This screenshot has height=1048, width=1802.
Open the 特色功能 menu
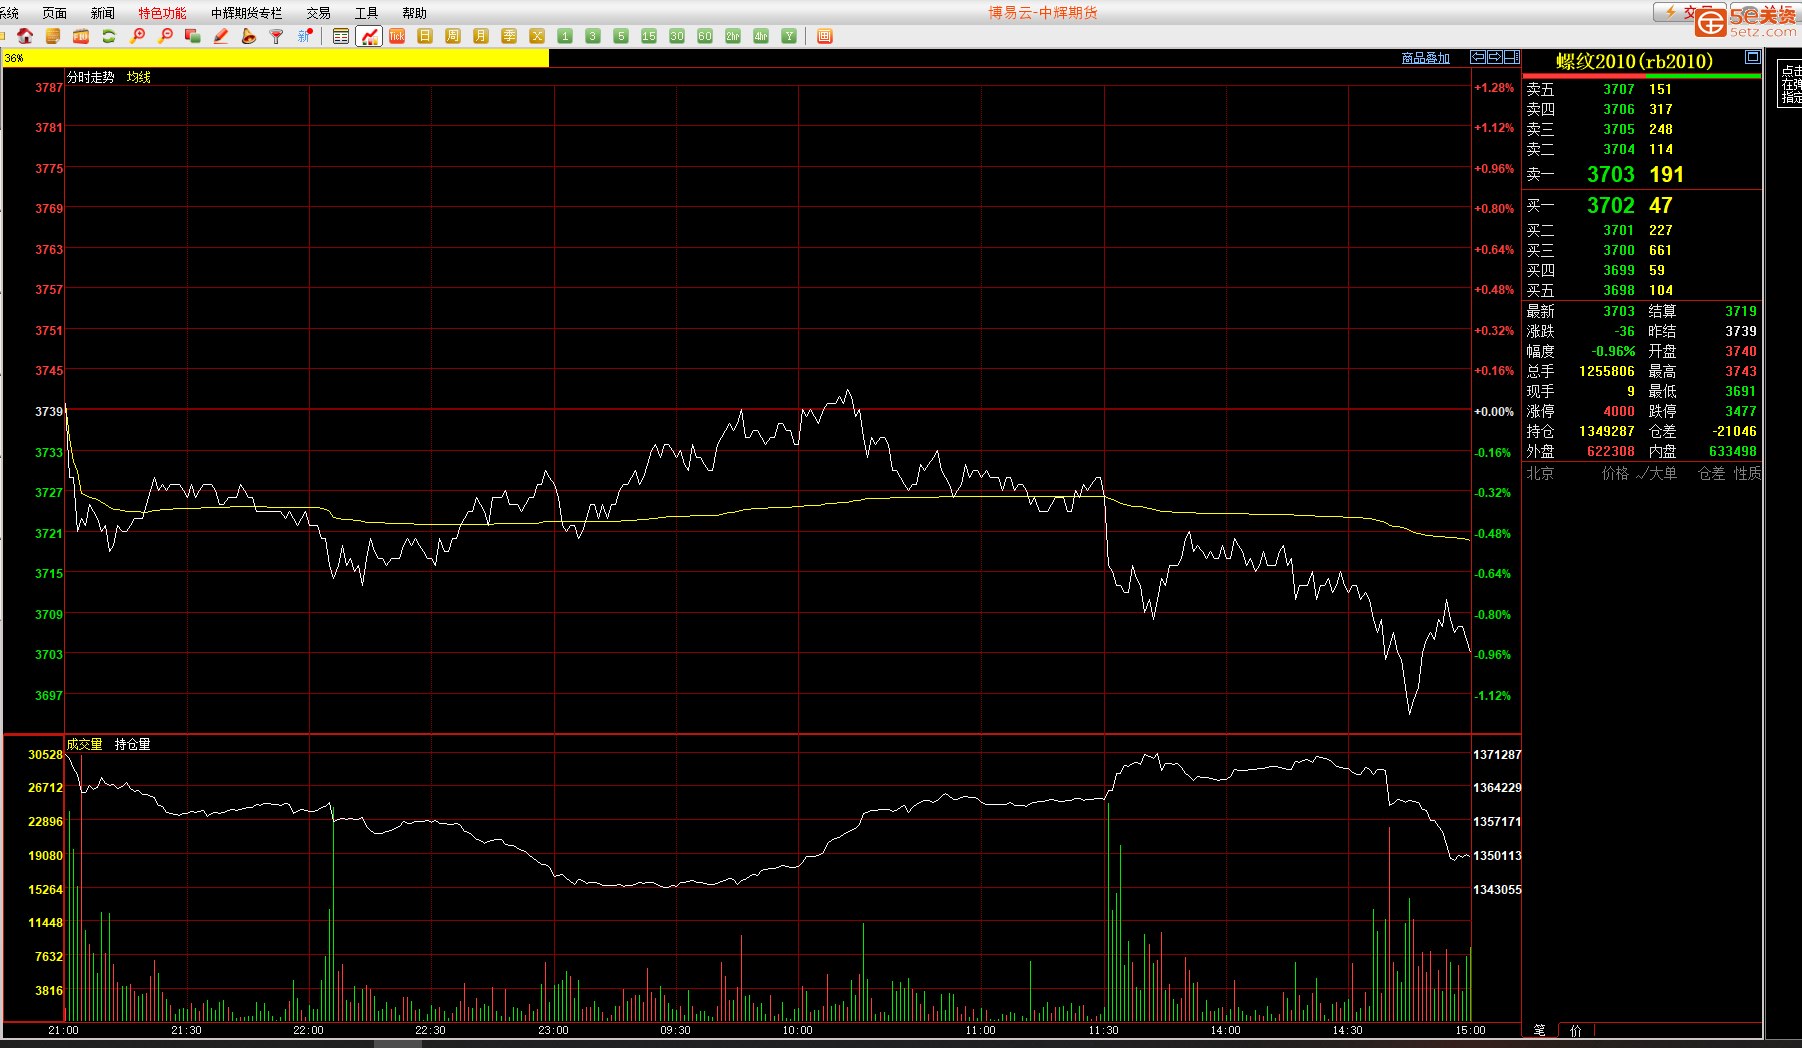(162, 13)
